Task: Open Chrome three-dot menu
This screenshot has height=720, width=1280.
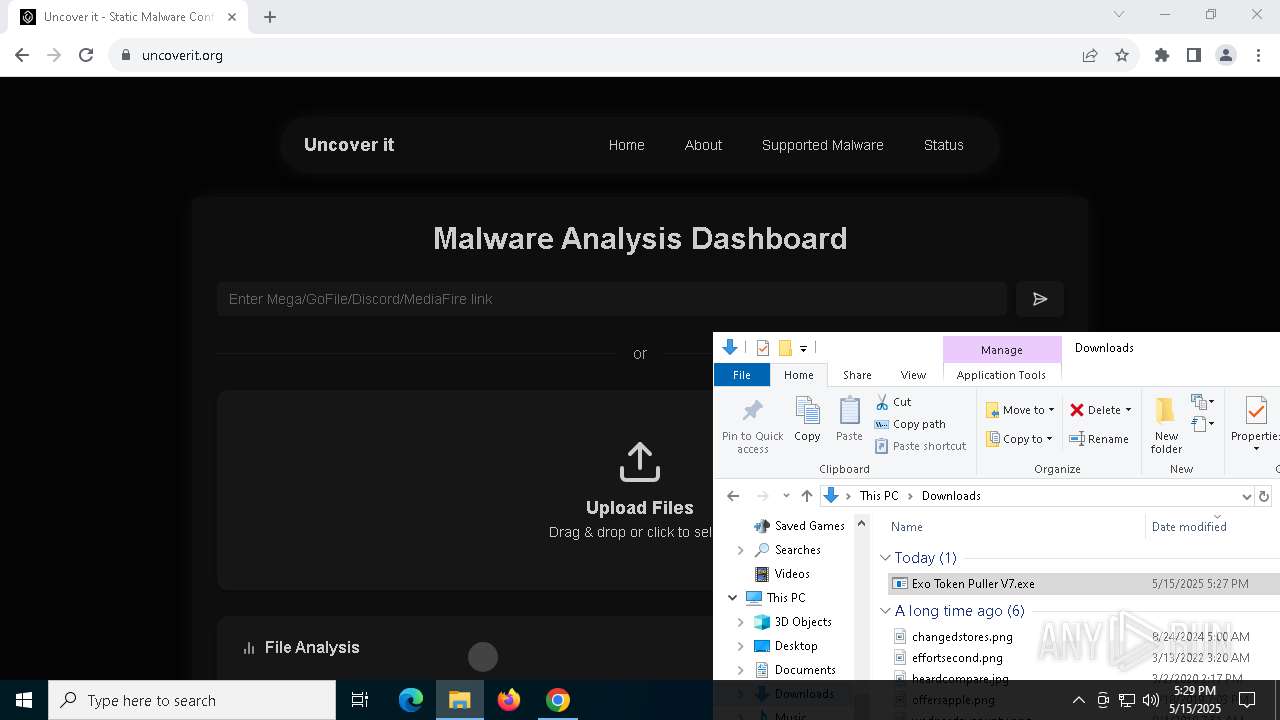Action: click(1258, 55)
